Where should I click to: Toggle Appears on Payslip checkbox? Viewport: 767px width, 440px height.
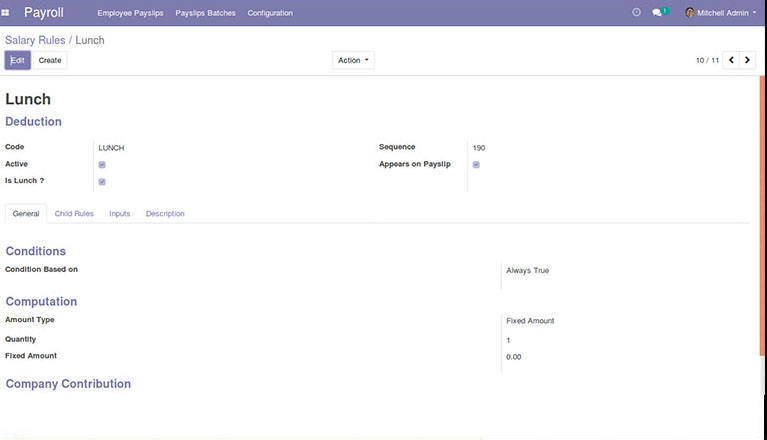(476, 165)
